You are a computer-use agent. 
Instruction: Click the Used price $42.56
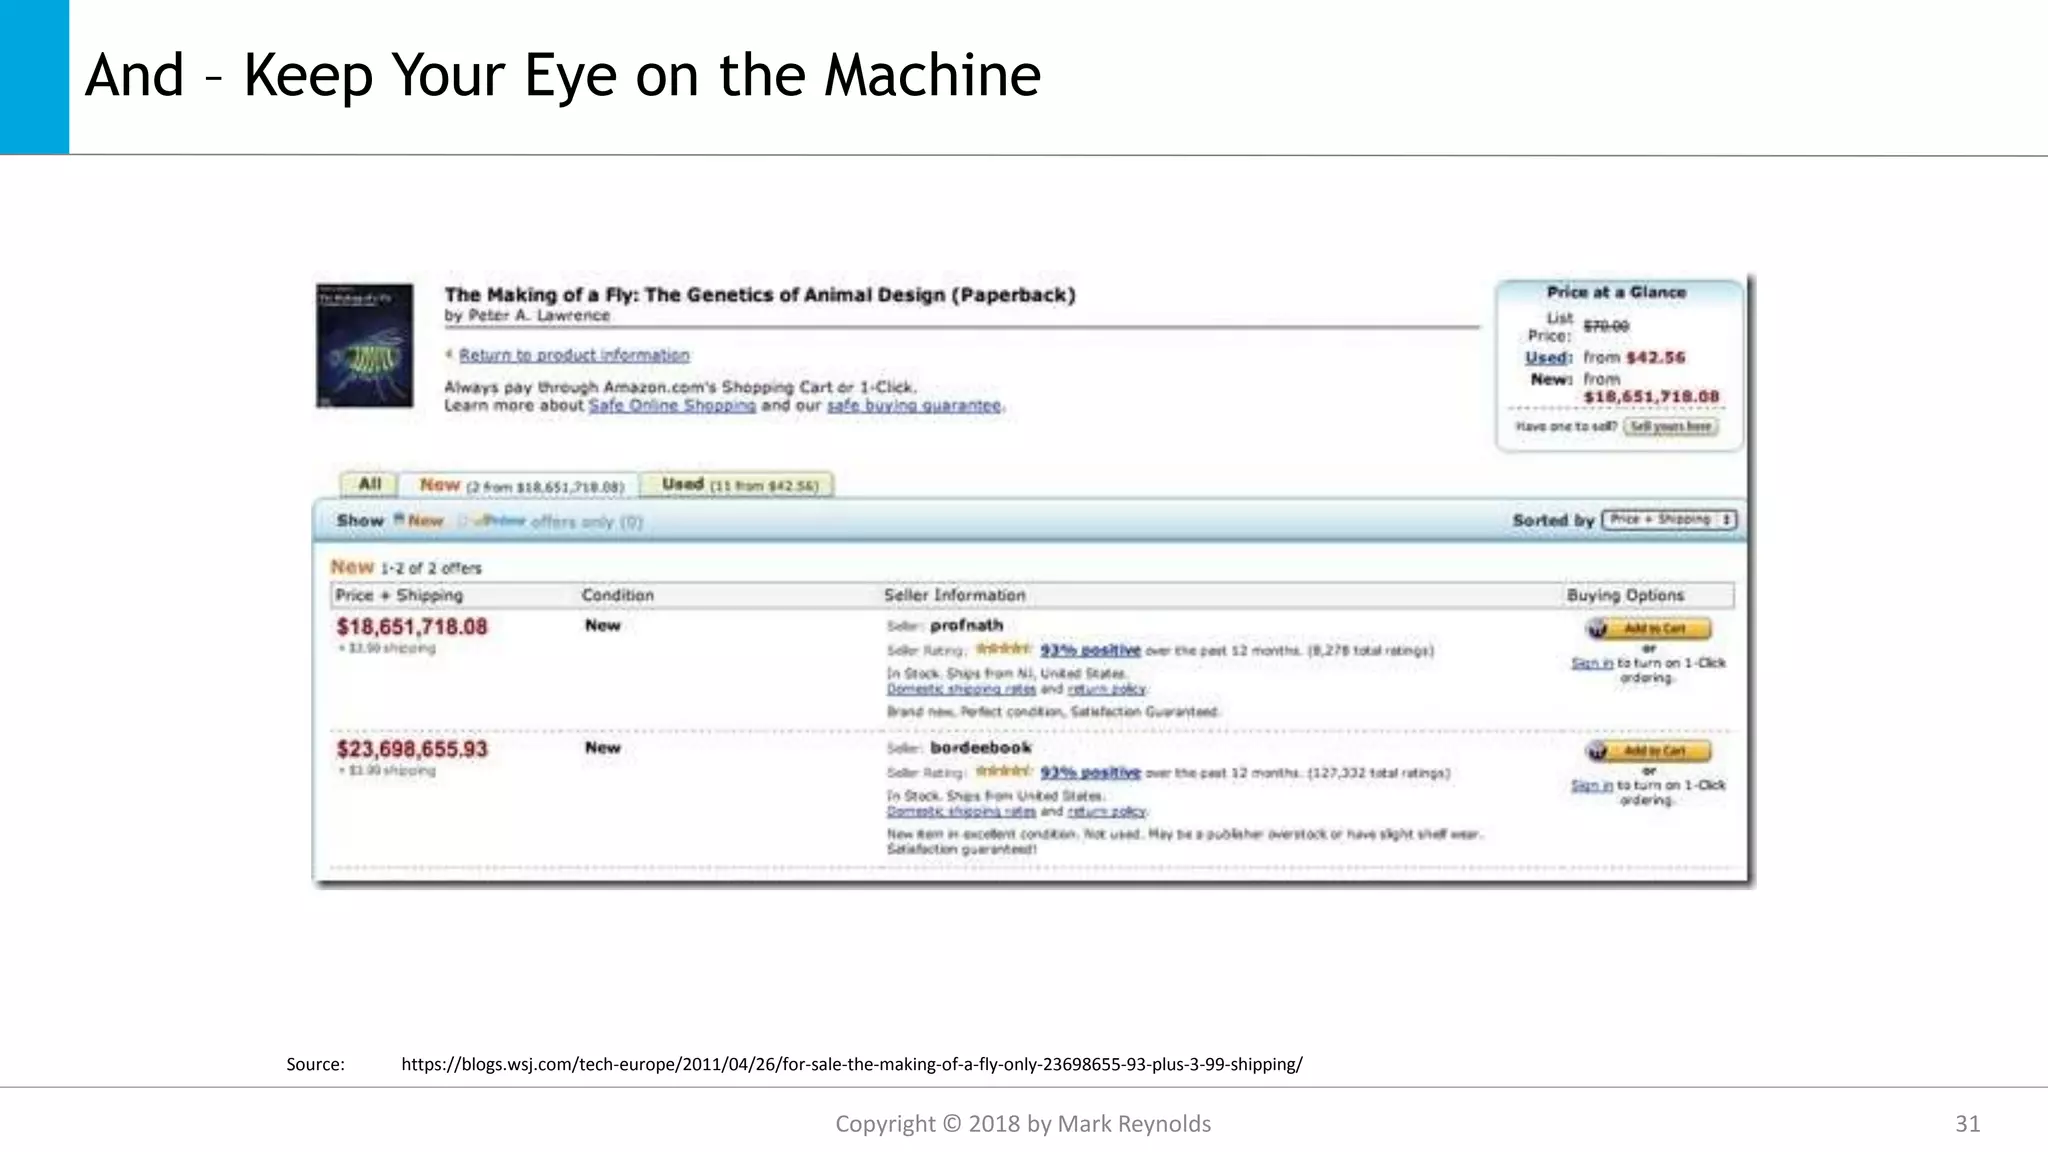coord(1655,357)
